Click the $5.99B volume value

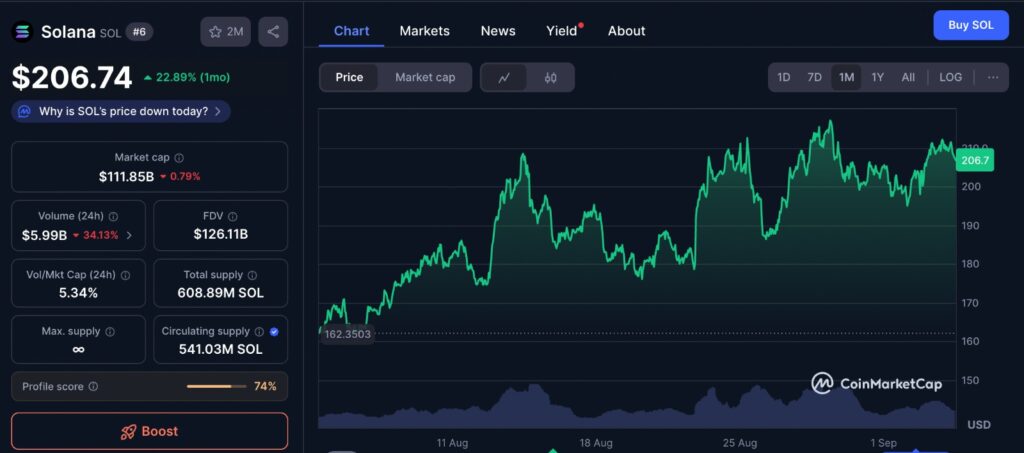[x=44, y=235]
